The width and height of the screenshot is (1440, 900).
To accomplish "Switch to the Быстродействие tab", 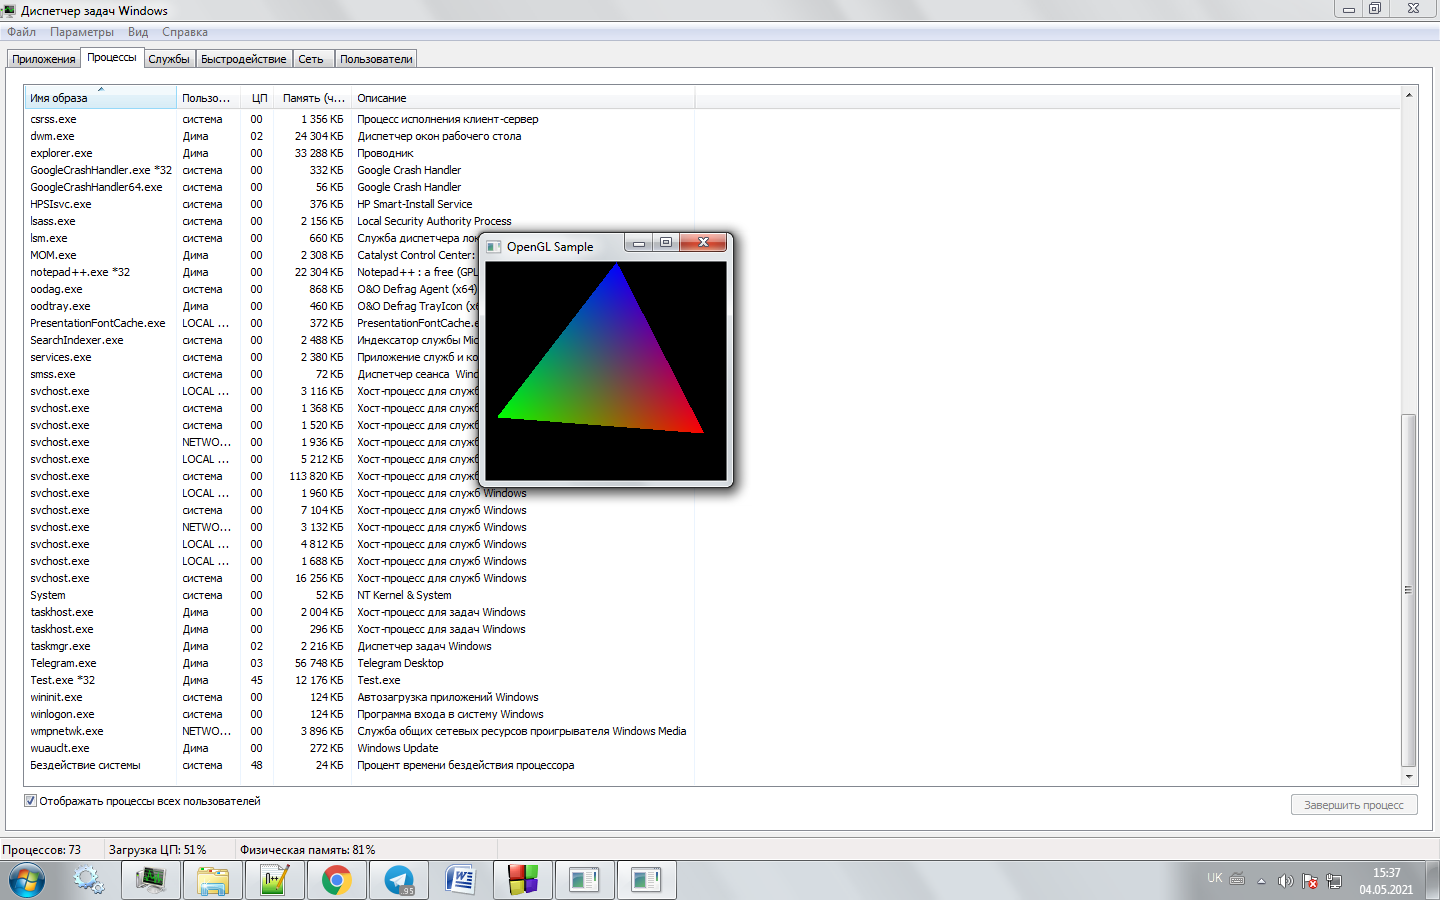I will point(244,59).
